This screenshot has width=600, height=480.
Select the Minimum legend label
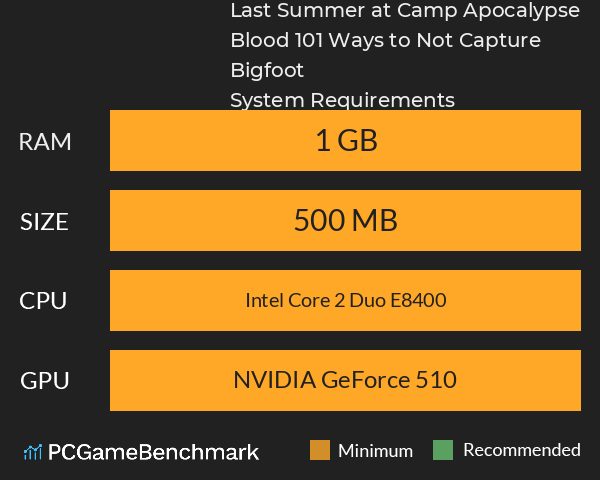click(x=375, y=451)
